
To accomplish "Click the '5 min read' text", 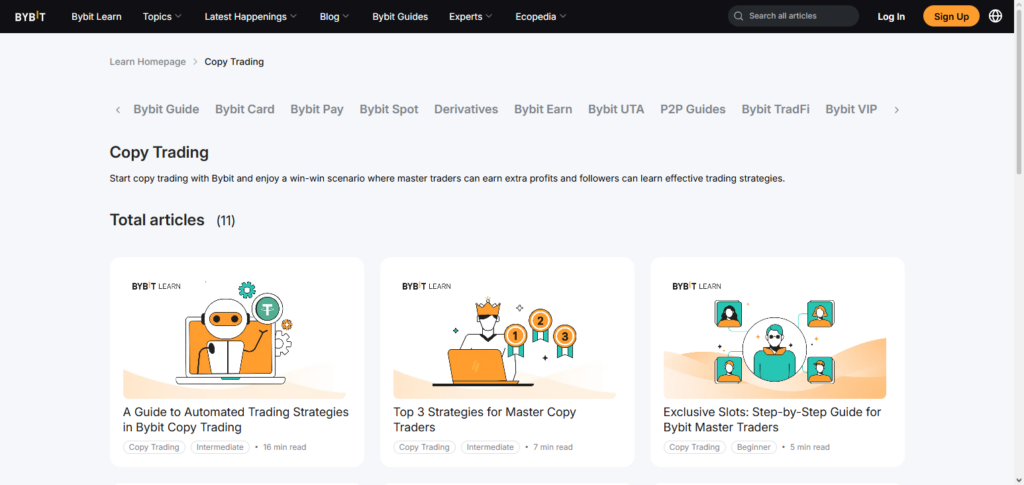I will [x=810, y=447].
